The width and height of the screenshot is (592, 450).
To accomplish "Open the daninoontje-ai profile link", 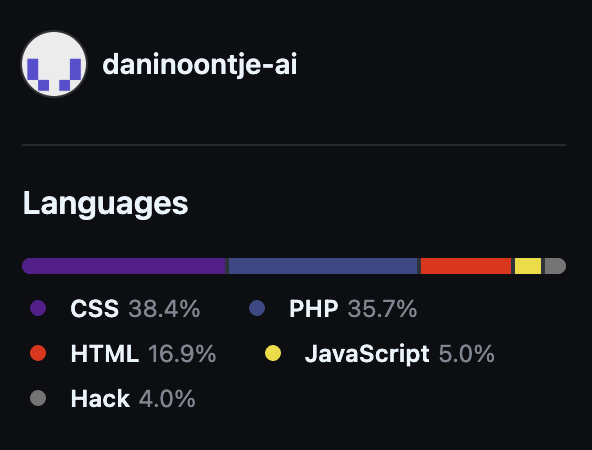I will [200, 65].
